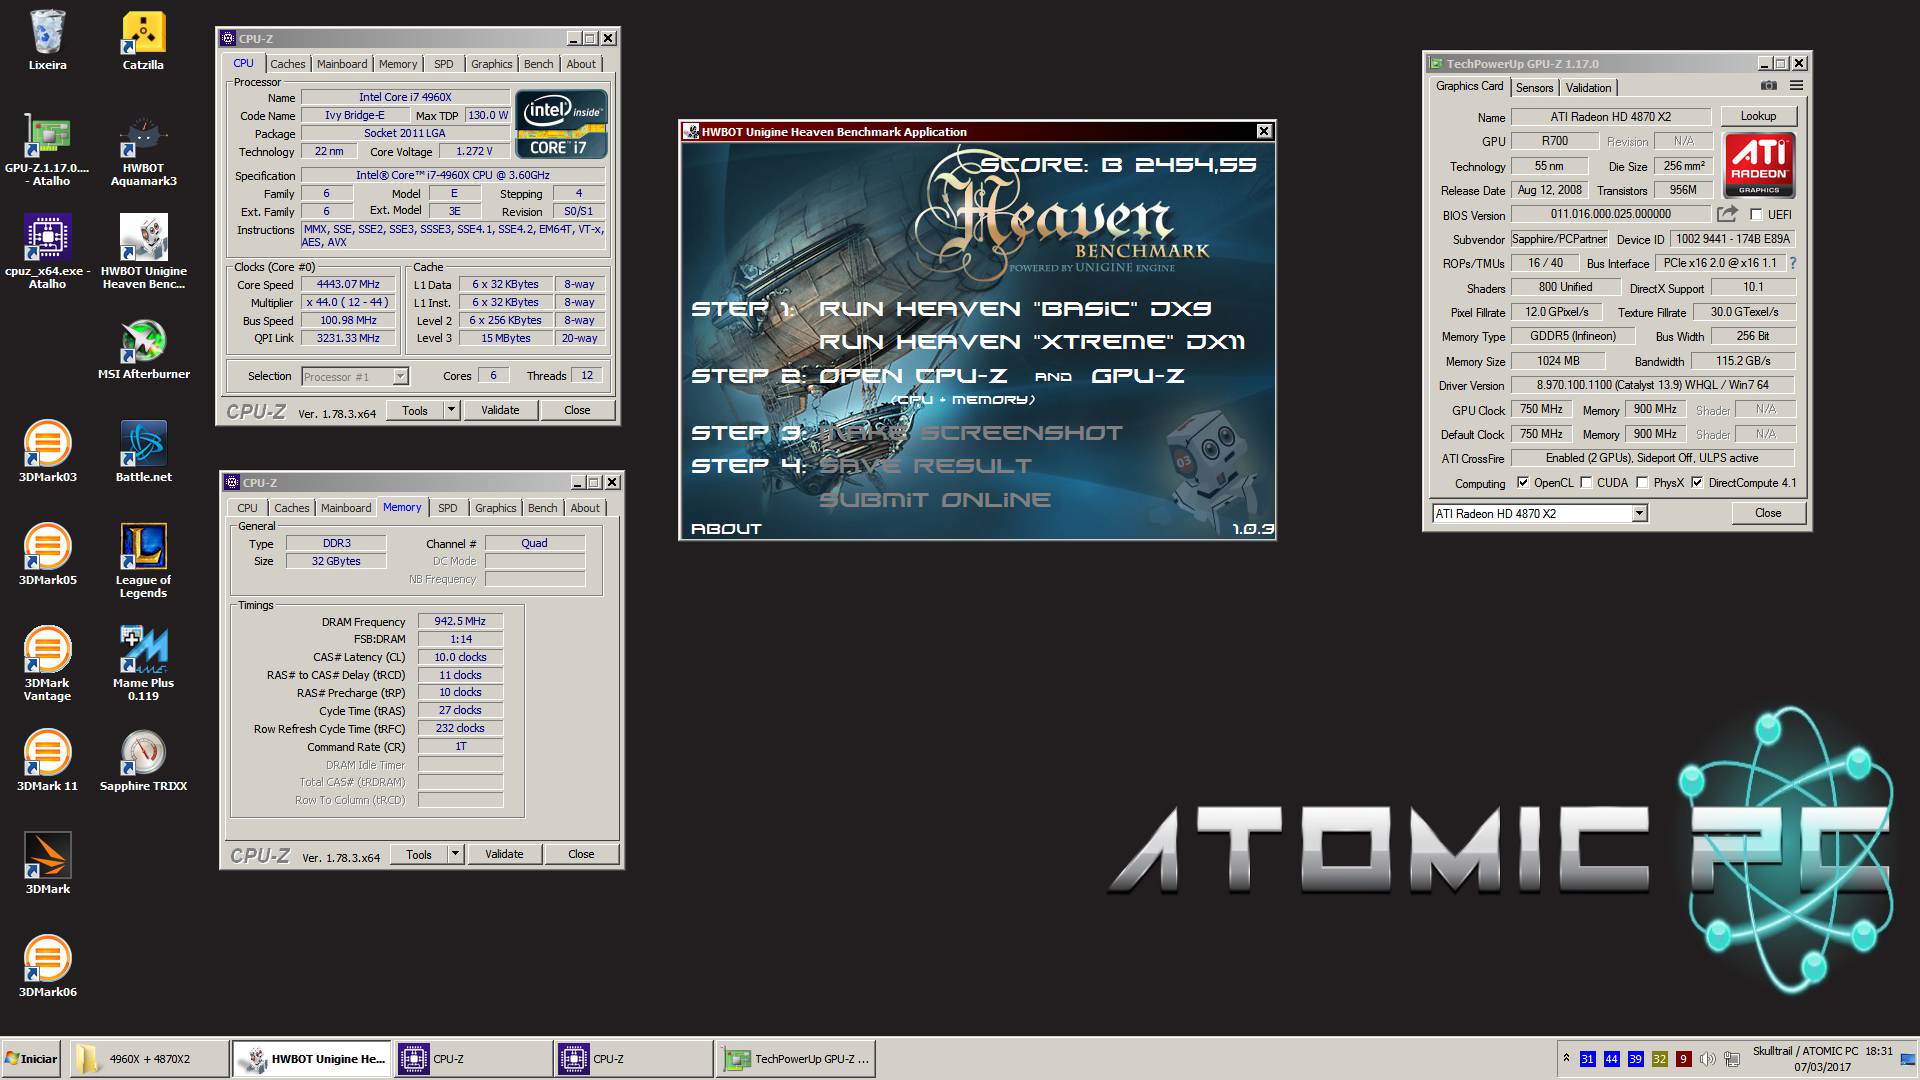Launch Sapphire TRIXX desktop icon

143,761
